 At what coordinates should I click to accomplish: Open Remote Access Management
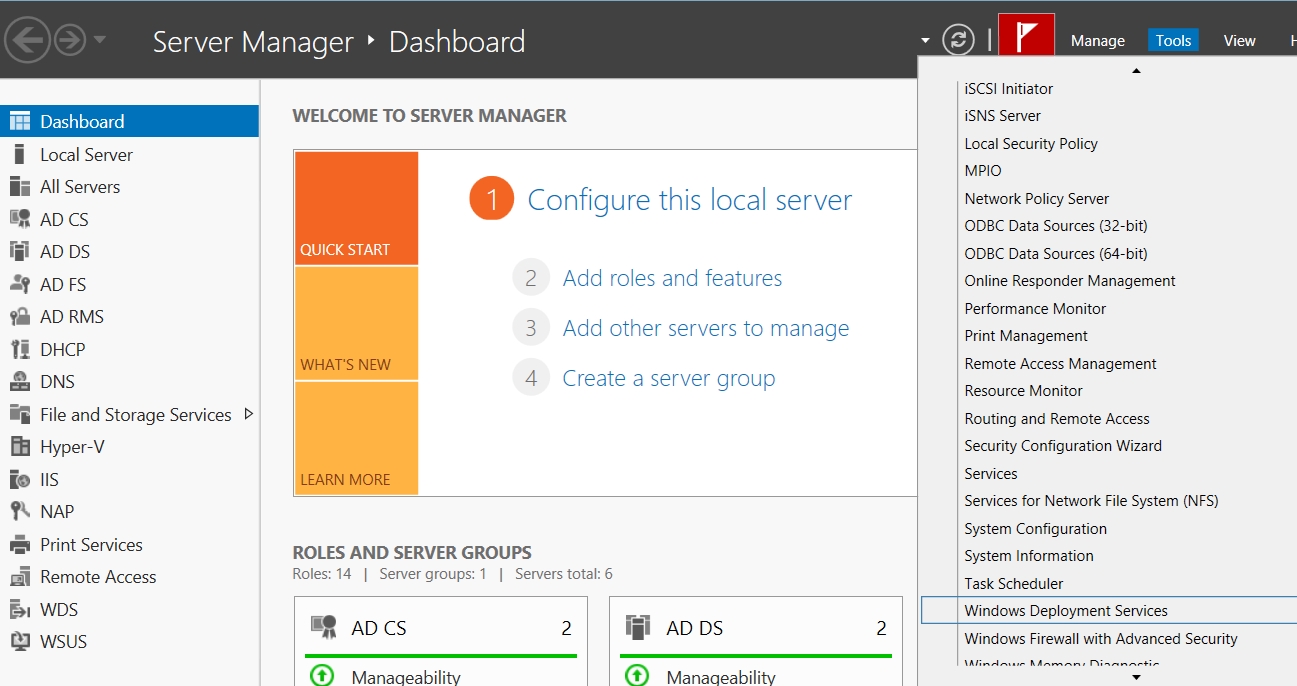1061,364
